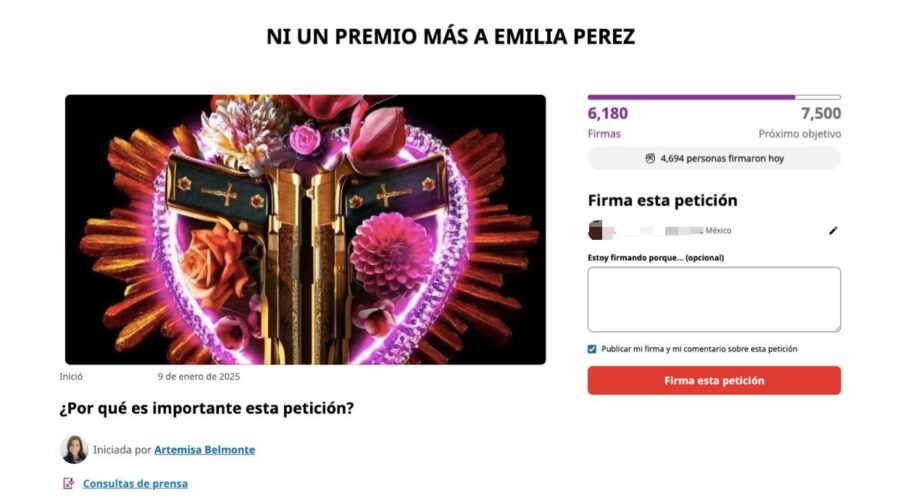
Task: Click the pencil edit icon beside México
Action: pos(833,231)
